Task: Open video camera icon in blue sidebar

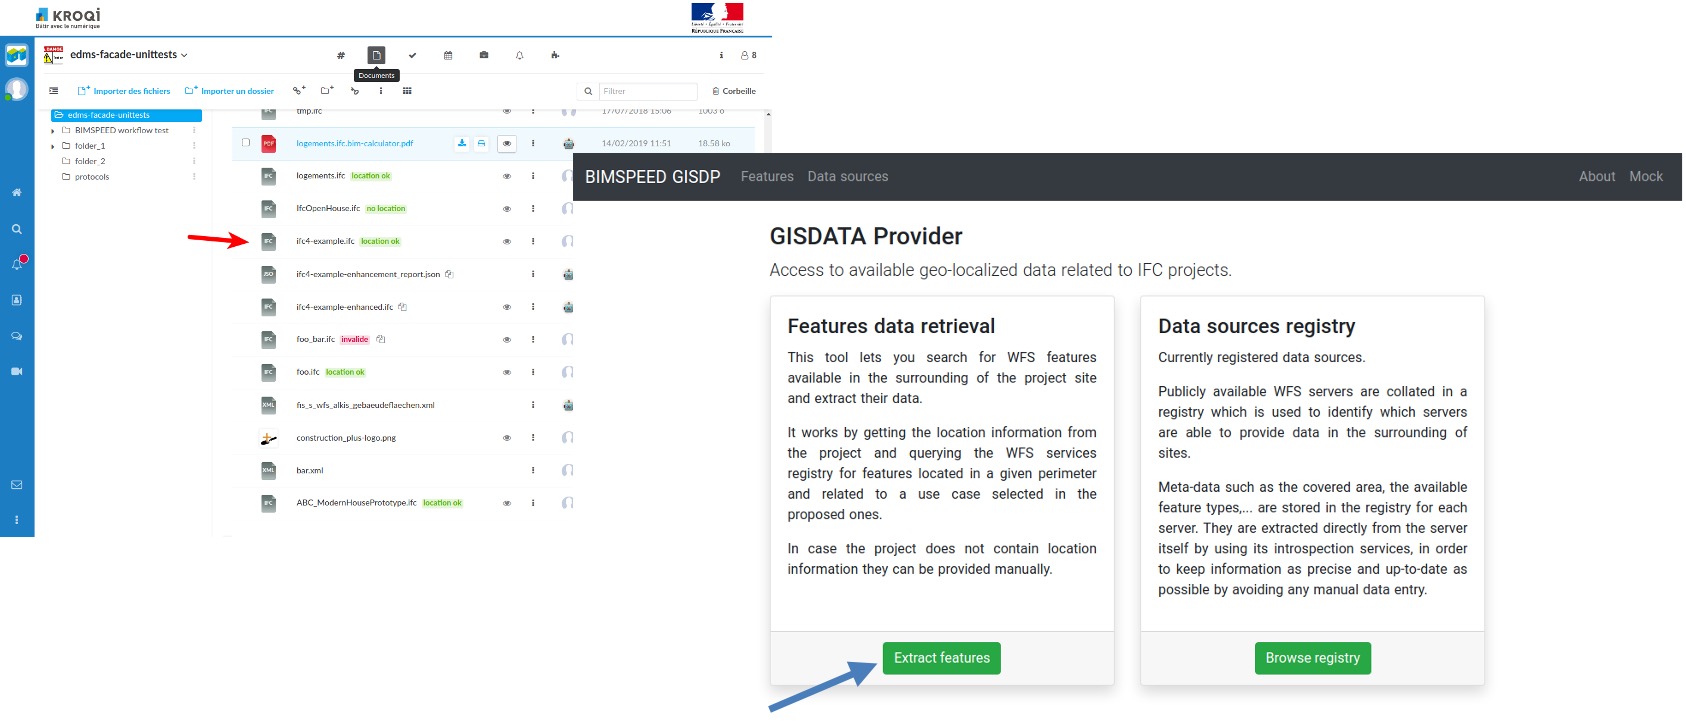Action: click(17, 371)
